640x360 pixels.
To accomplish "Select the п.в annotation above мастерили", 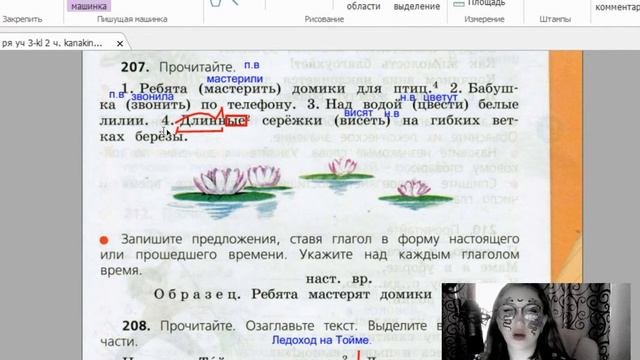I will [x=252, y=64].
